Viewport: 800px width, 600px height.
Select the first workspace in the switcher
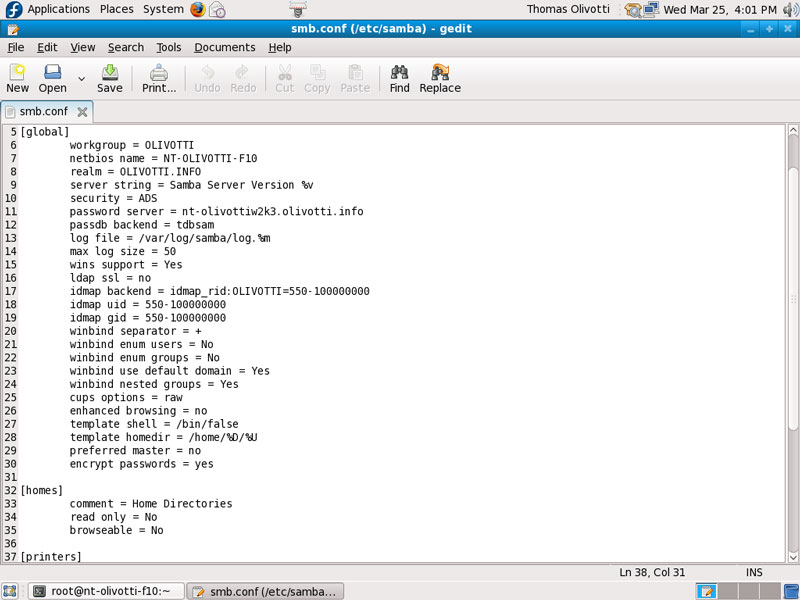pyautogui.click(x=707, y=591)
